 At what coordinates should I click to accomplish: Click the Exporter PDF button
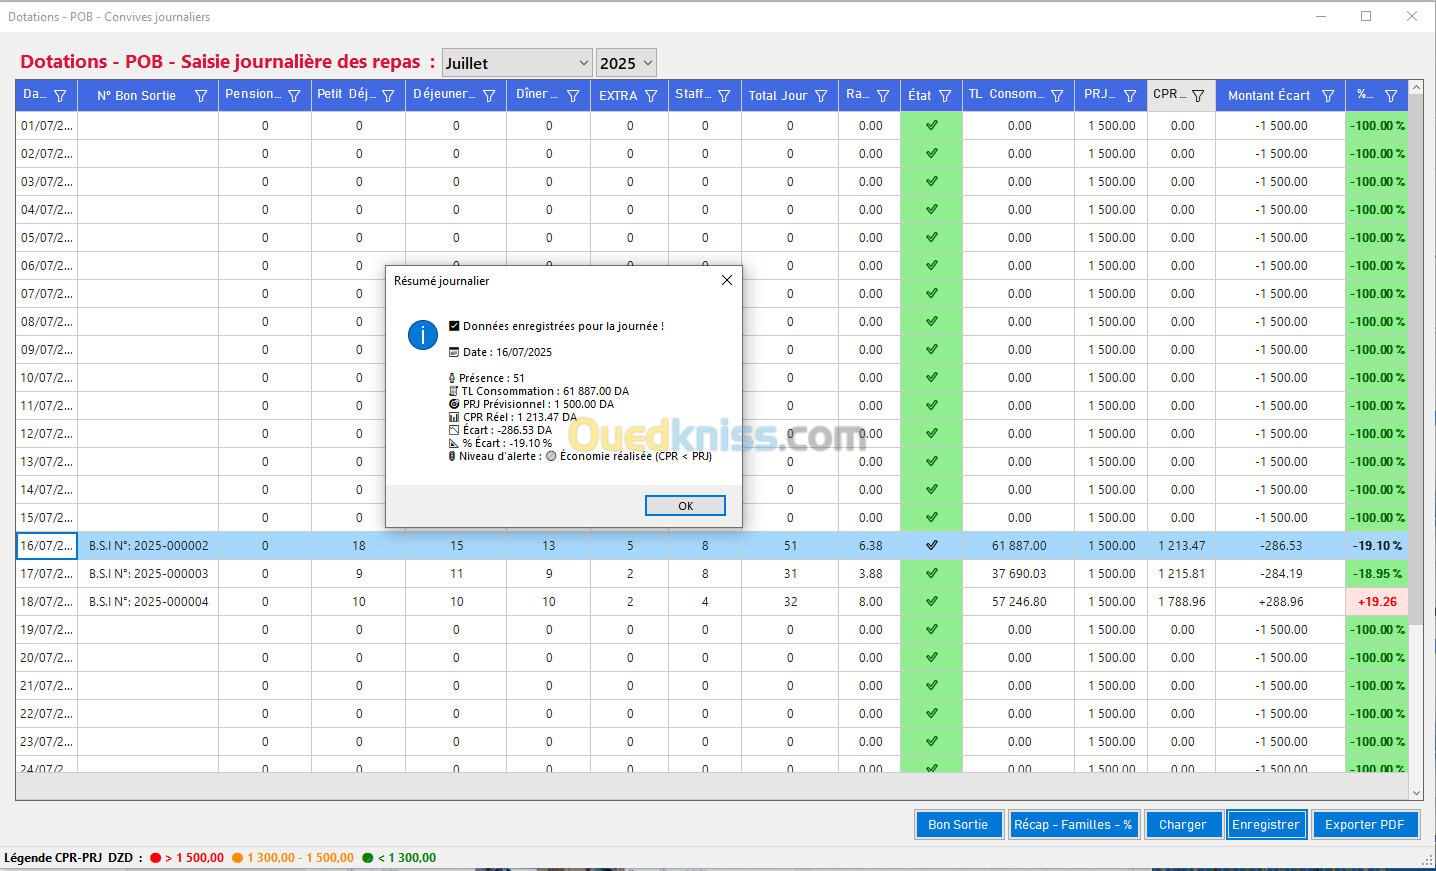coord(1364,825)
